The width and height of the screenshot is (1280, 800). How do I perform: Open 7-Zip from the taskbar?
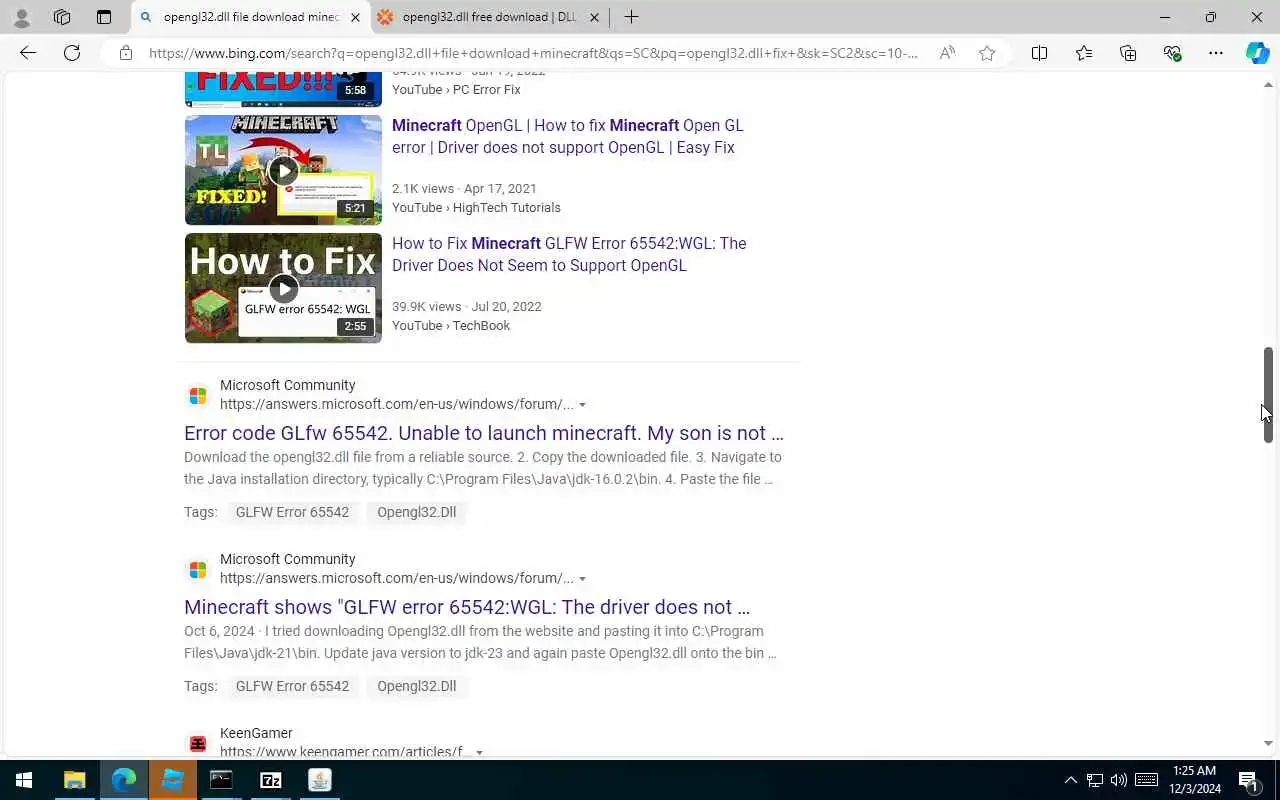point(270,780)
